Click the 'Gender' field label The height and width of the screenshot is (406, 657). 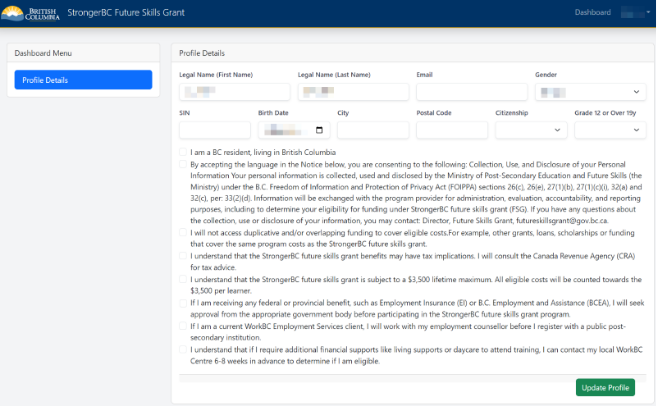point(546,75)
